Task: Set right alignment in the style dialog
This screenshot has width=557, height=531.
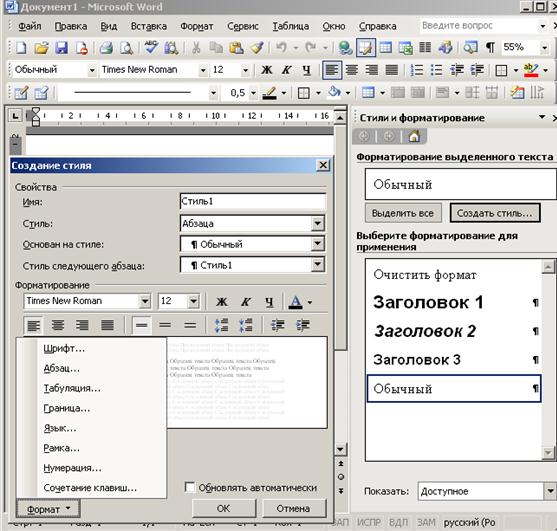Action: click(82, 325)
